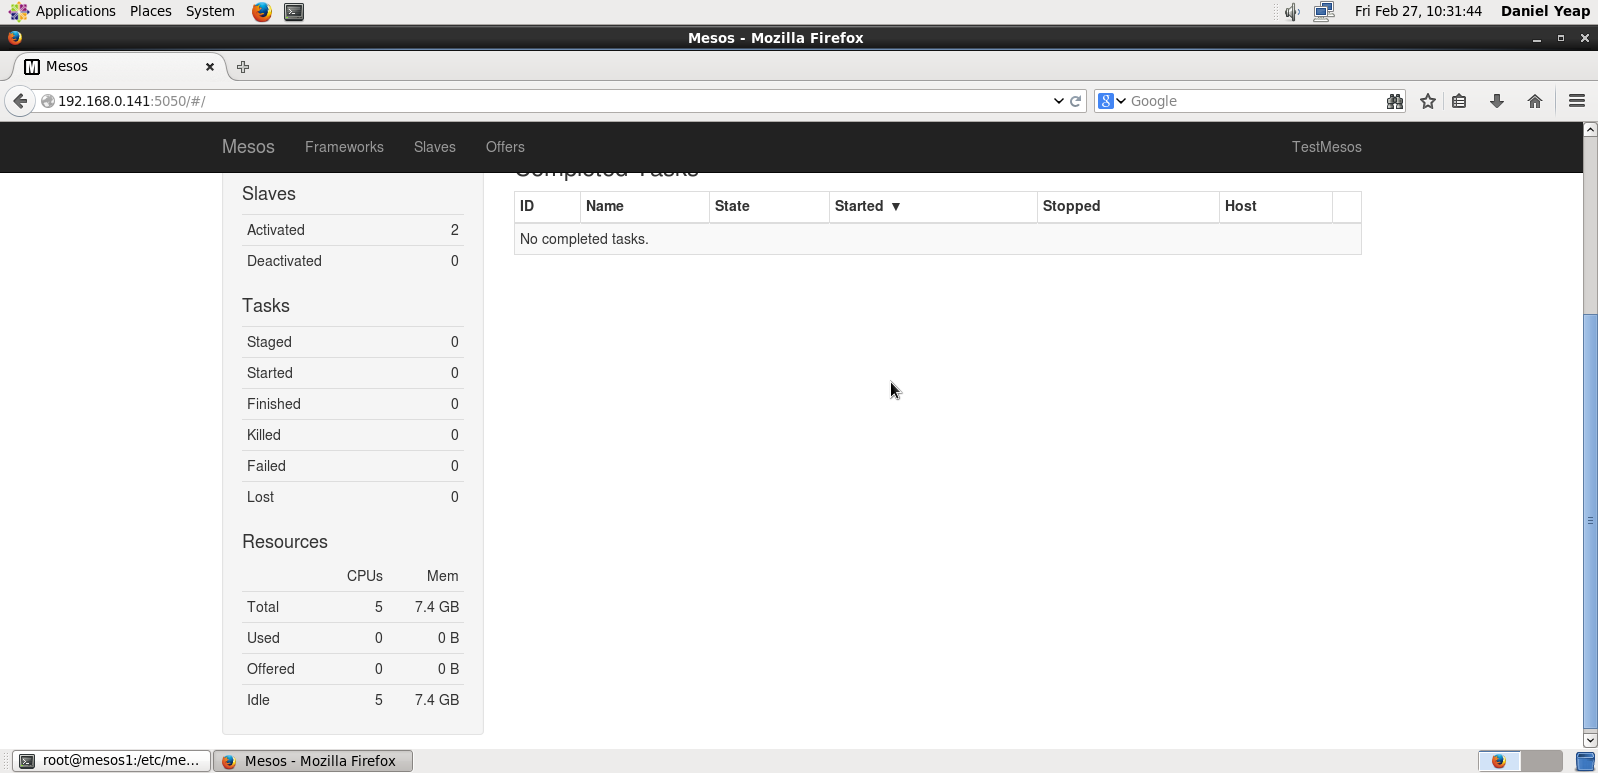Go to the Frameworks page
The image size is (1598, 773).
coord(344,147)
